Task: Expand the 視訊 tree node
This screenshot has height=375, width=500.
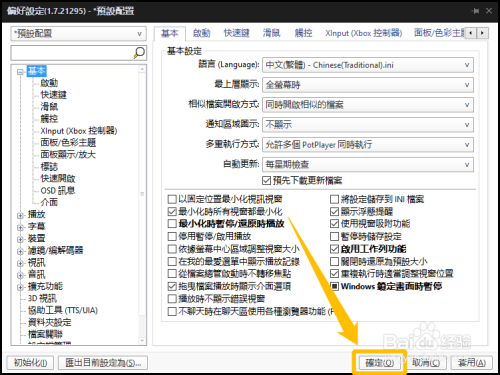Action: 20,263
